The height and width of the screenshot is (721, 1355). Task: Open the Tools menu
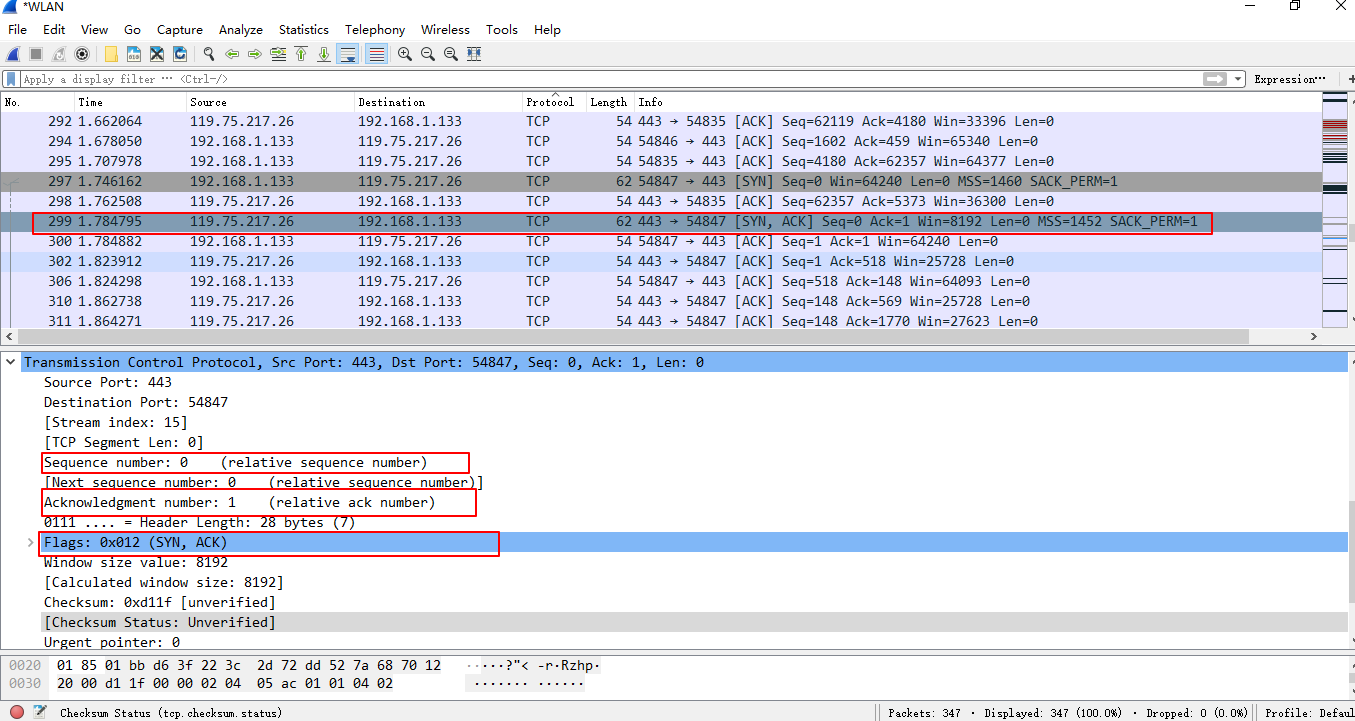pos(502,30)
